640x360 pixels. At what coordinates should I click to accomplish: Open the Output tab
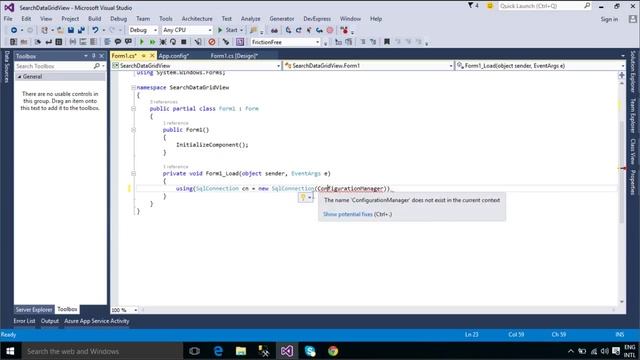[50, 321]
